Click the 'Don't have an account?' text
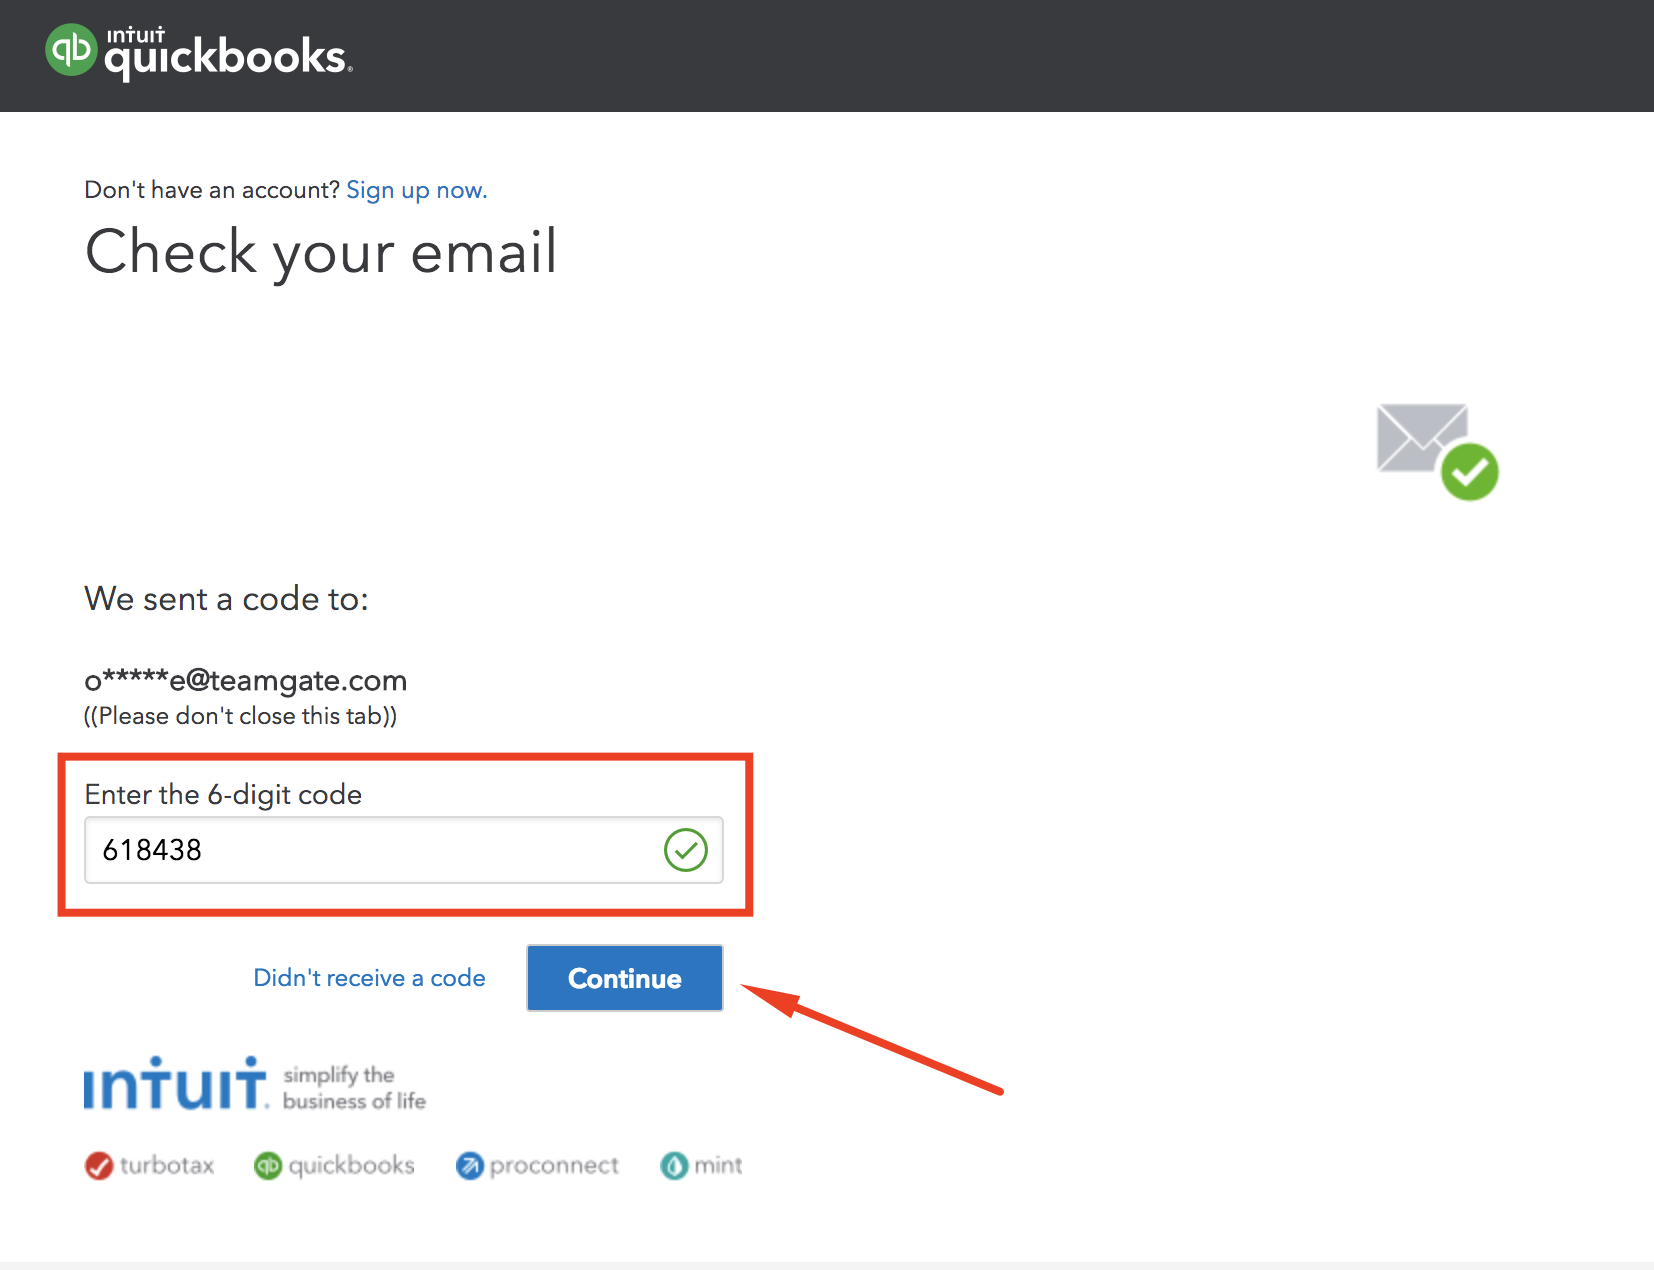Image resolution: width=1654 pixels, height=1270 pixels. [x=212, y=190]
